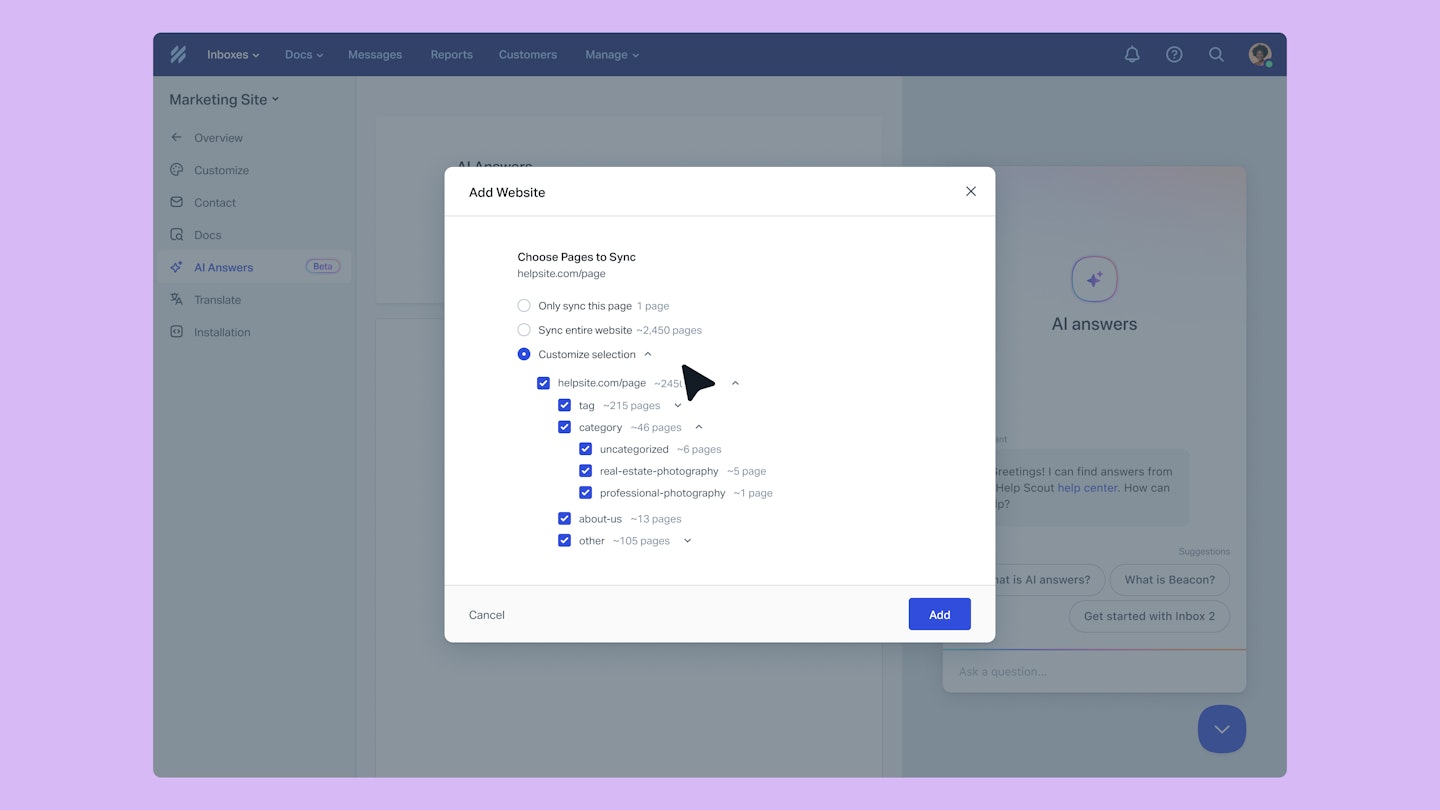Screen dimensions: 1440x810
Task: Click the Translate icon
Action: coord(176,300)
